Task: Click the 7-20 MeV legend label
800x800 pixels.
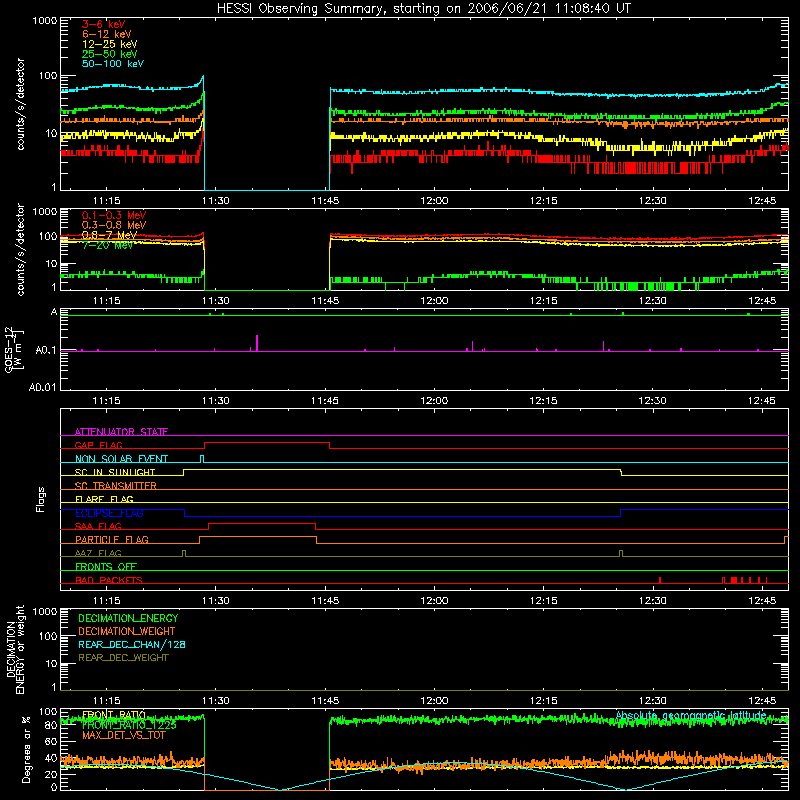Action: pyautogui.click(x=107, y=245)
